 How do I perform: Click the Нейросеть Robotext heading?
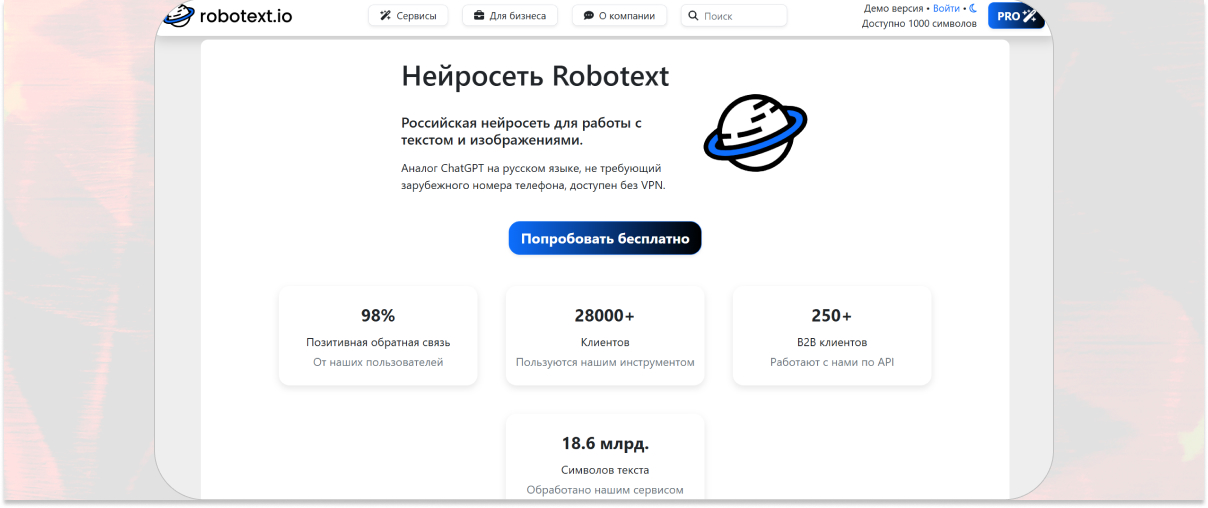pyautogui.click(x=535, y=76)
